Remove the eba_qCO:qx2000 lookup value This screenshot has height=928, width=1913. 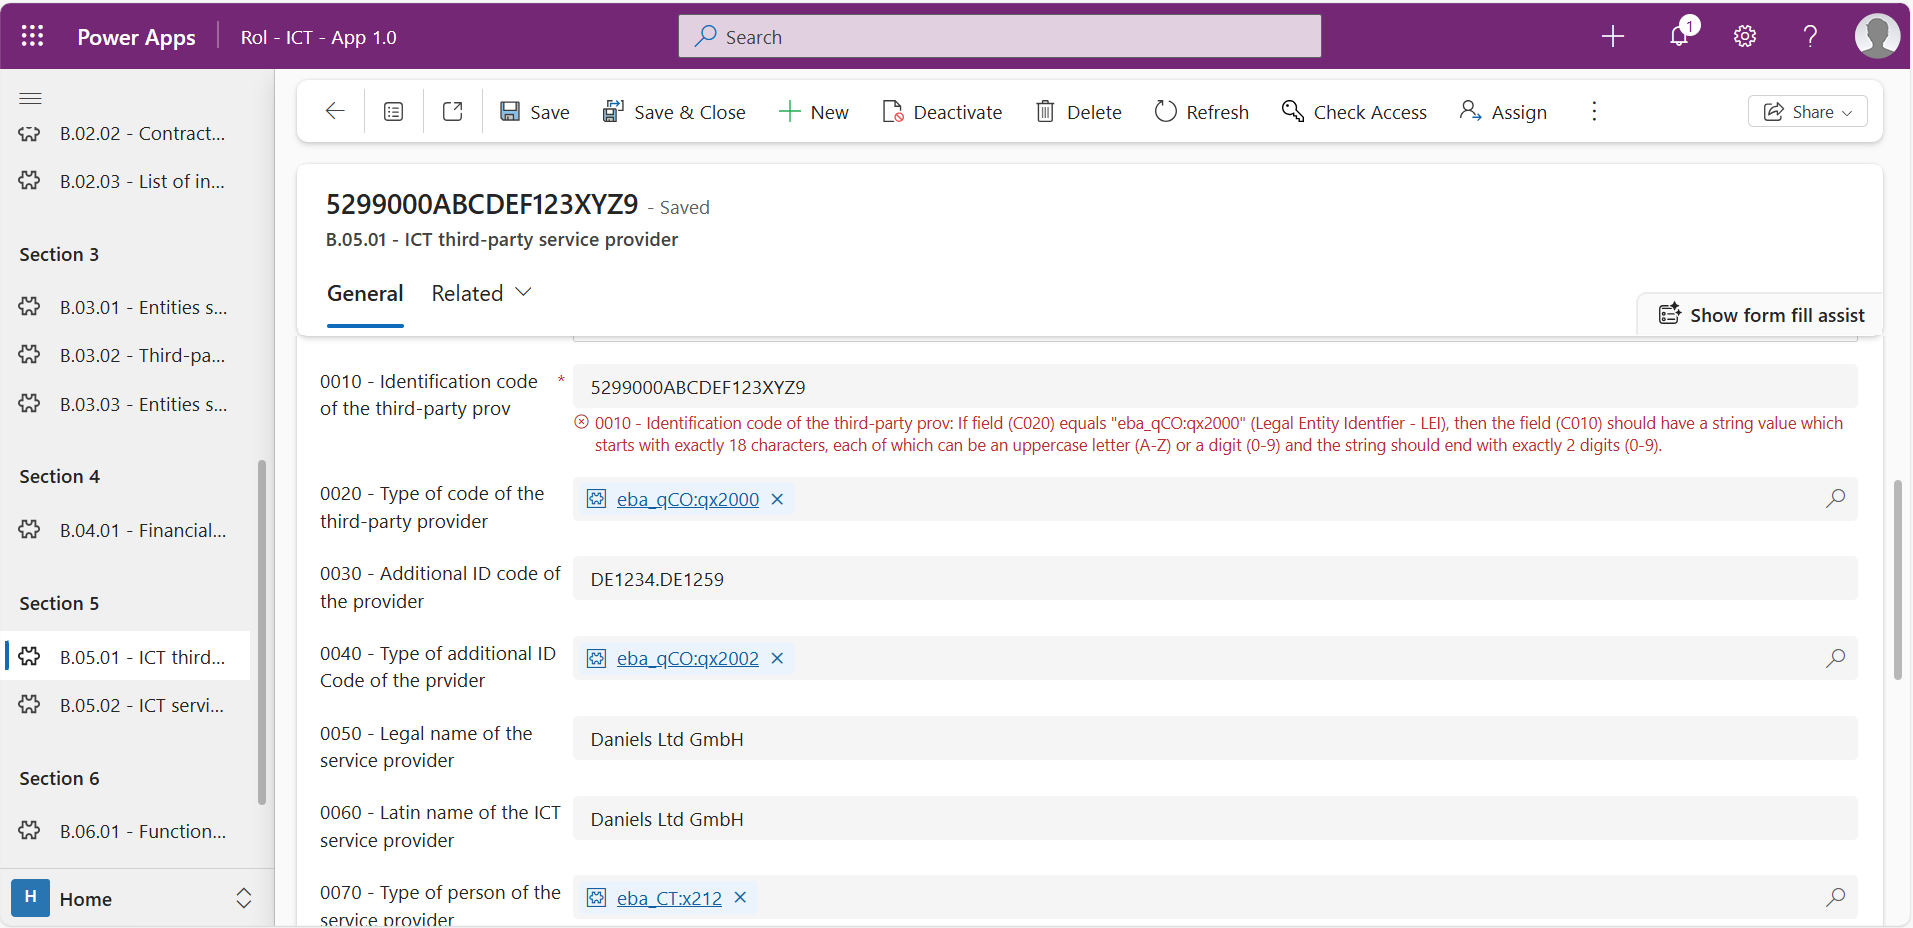click(777, 499)
